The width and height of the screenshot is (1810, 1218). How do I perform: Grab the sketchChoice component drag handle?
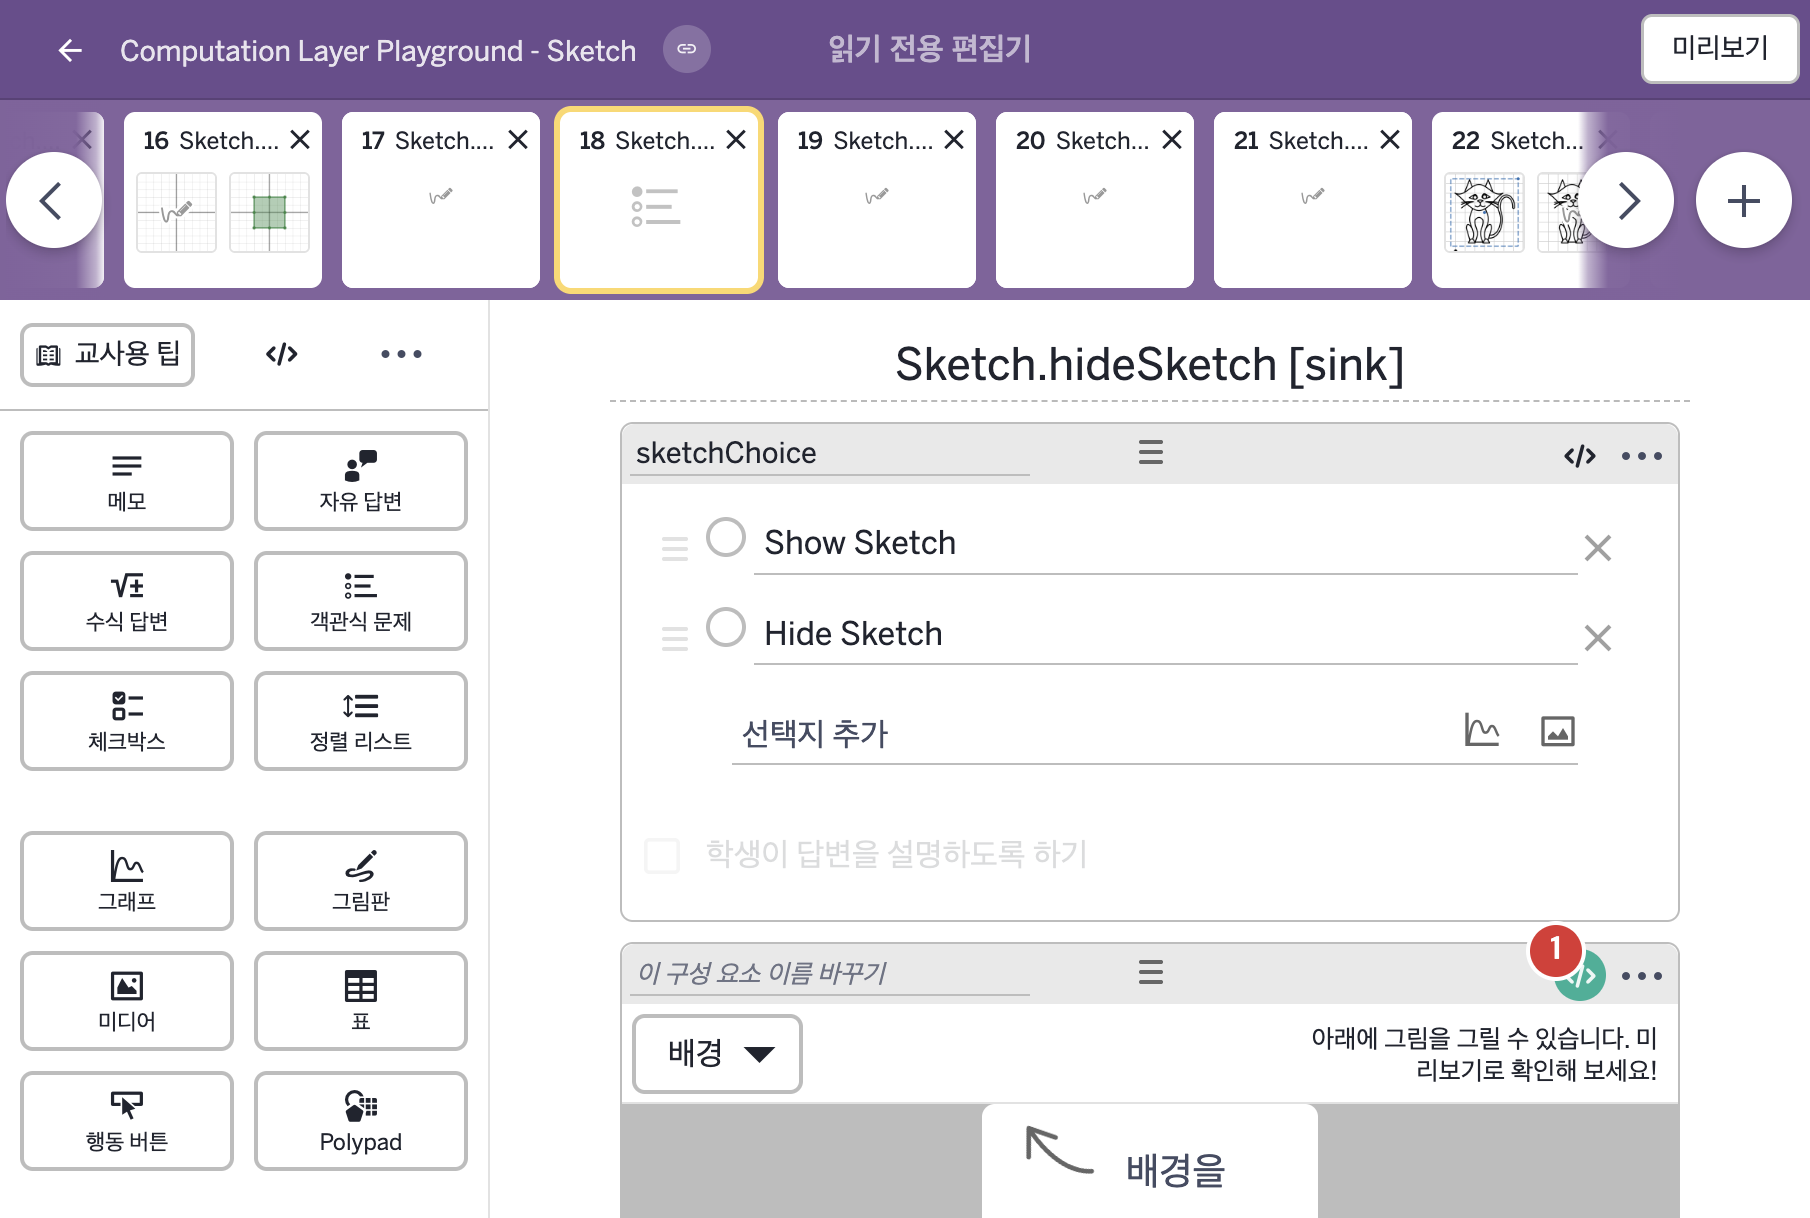[x=1151, y=452]
